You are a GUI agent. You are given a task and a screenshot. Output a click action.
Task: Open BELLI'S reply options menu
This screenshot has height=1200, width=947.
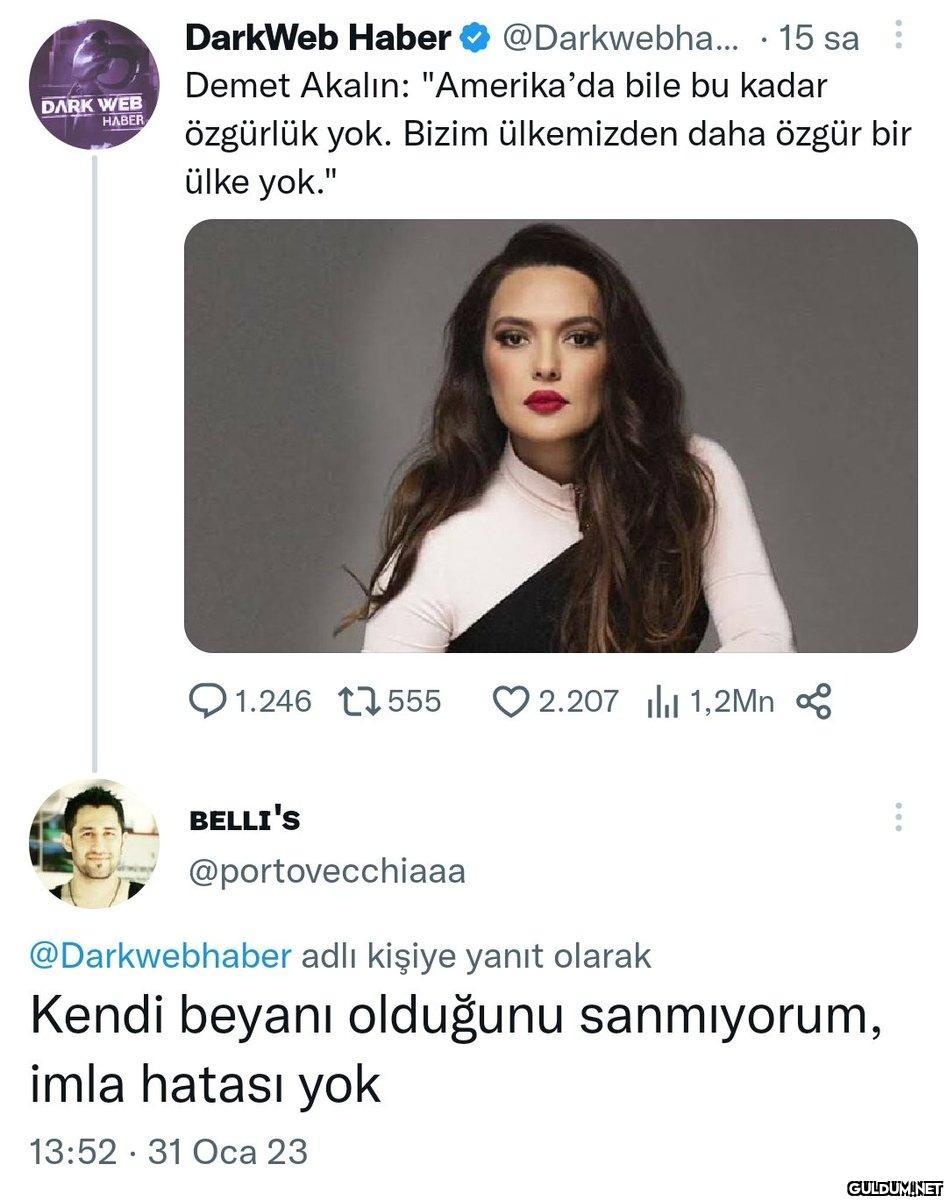pos(898,817)
